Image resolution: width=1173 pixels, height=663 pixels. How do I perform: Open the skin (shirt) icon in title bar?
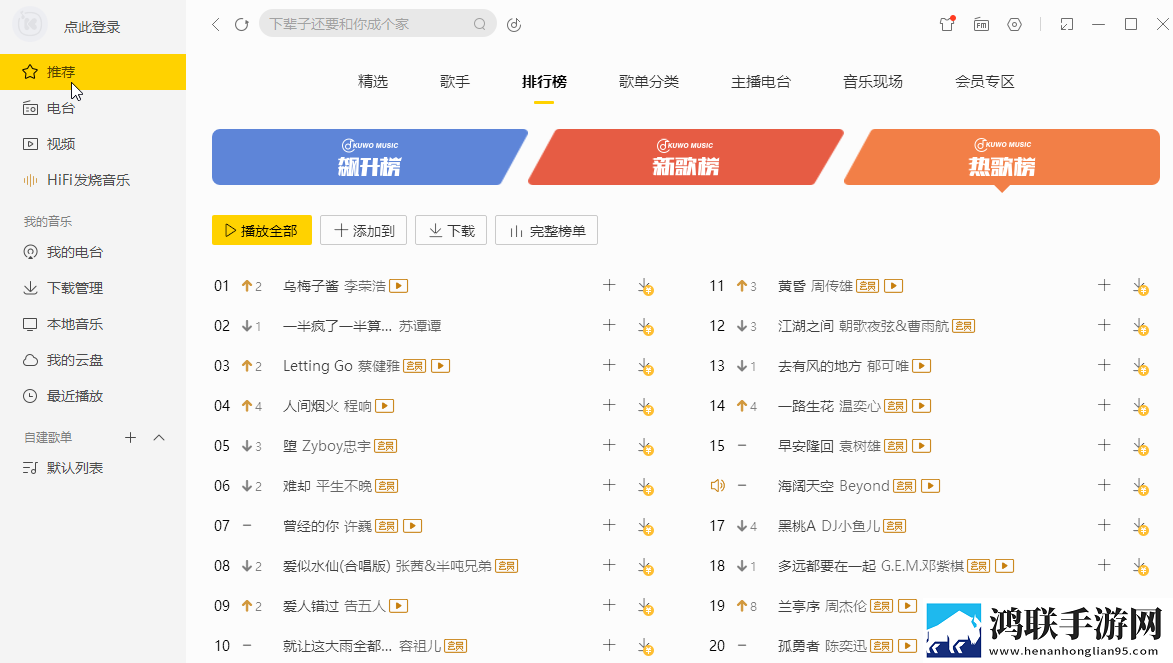coord(947,24)
